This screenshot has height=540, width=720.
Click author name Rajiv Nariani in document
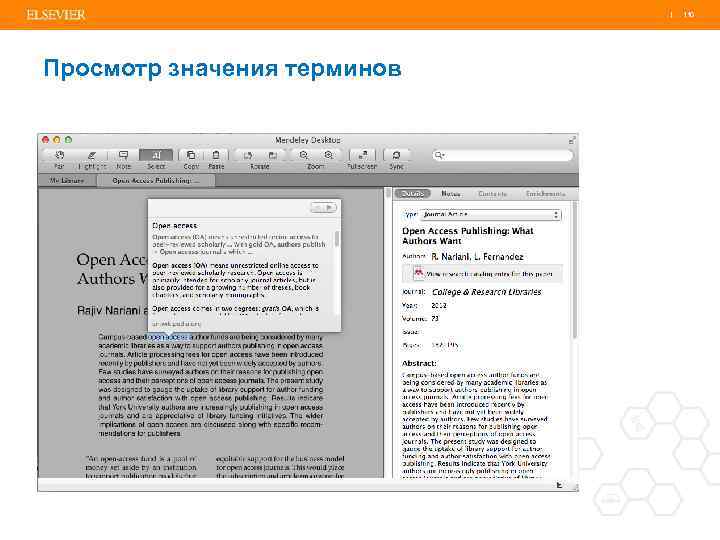(x=108, y=310)
